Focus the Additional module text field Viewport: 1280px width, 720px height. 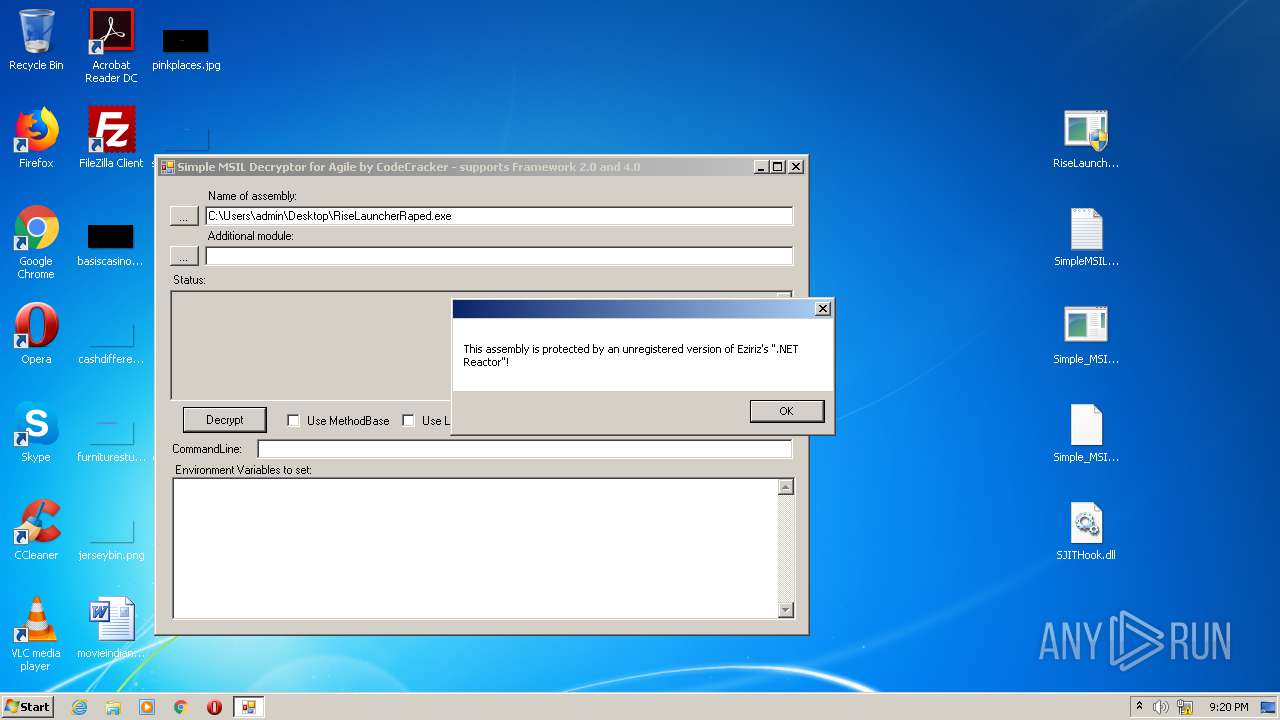click(x=499, y=256)
